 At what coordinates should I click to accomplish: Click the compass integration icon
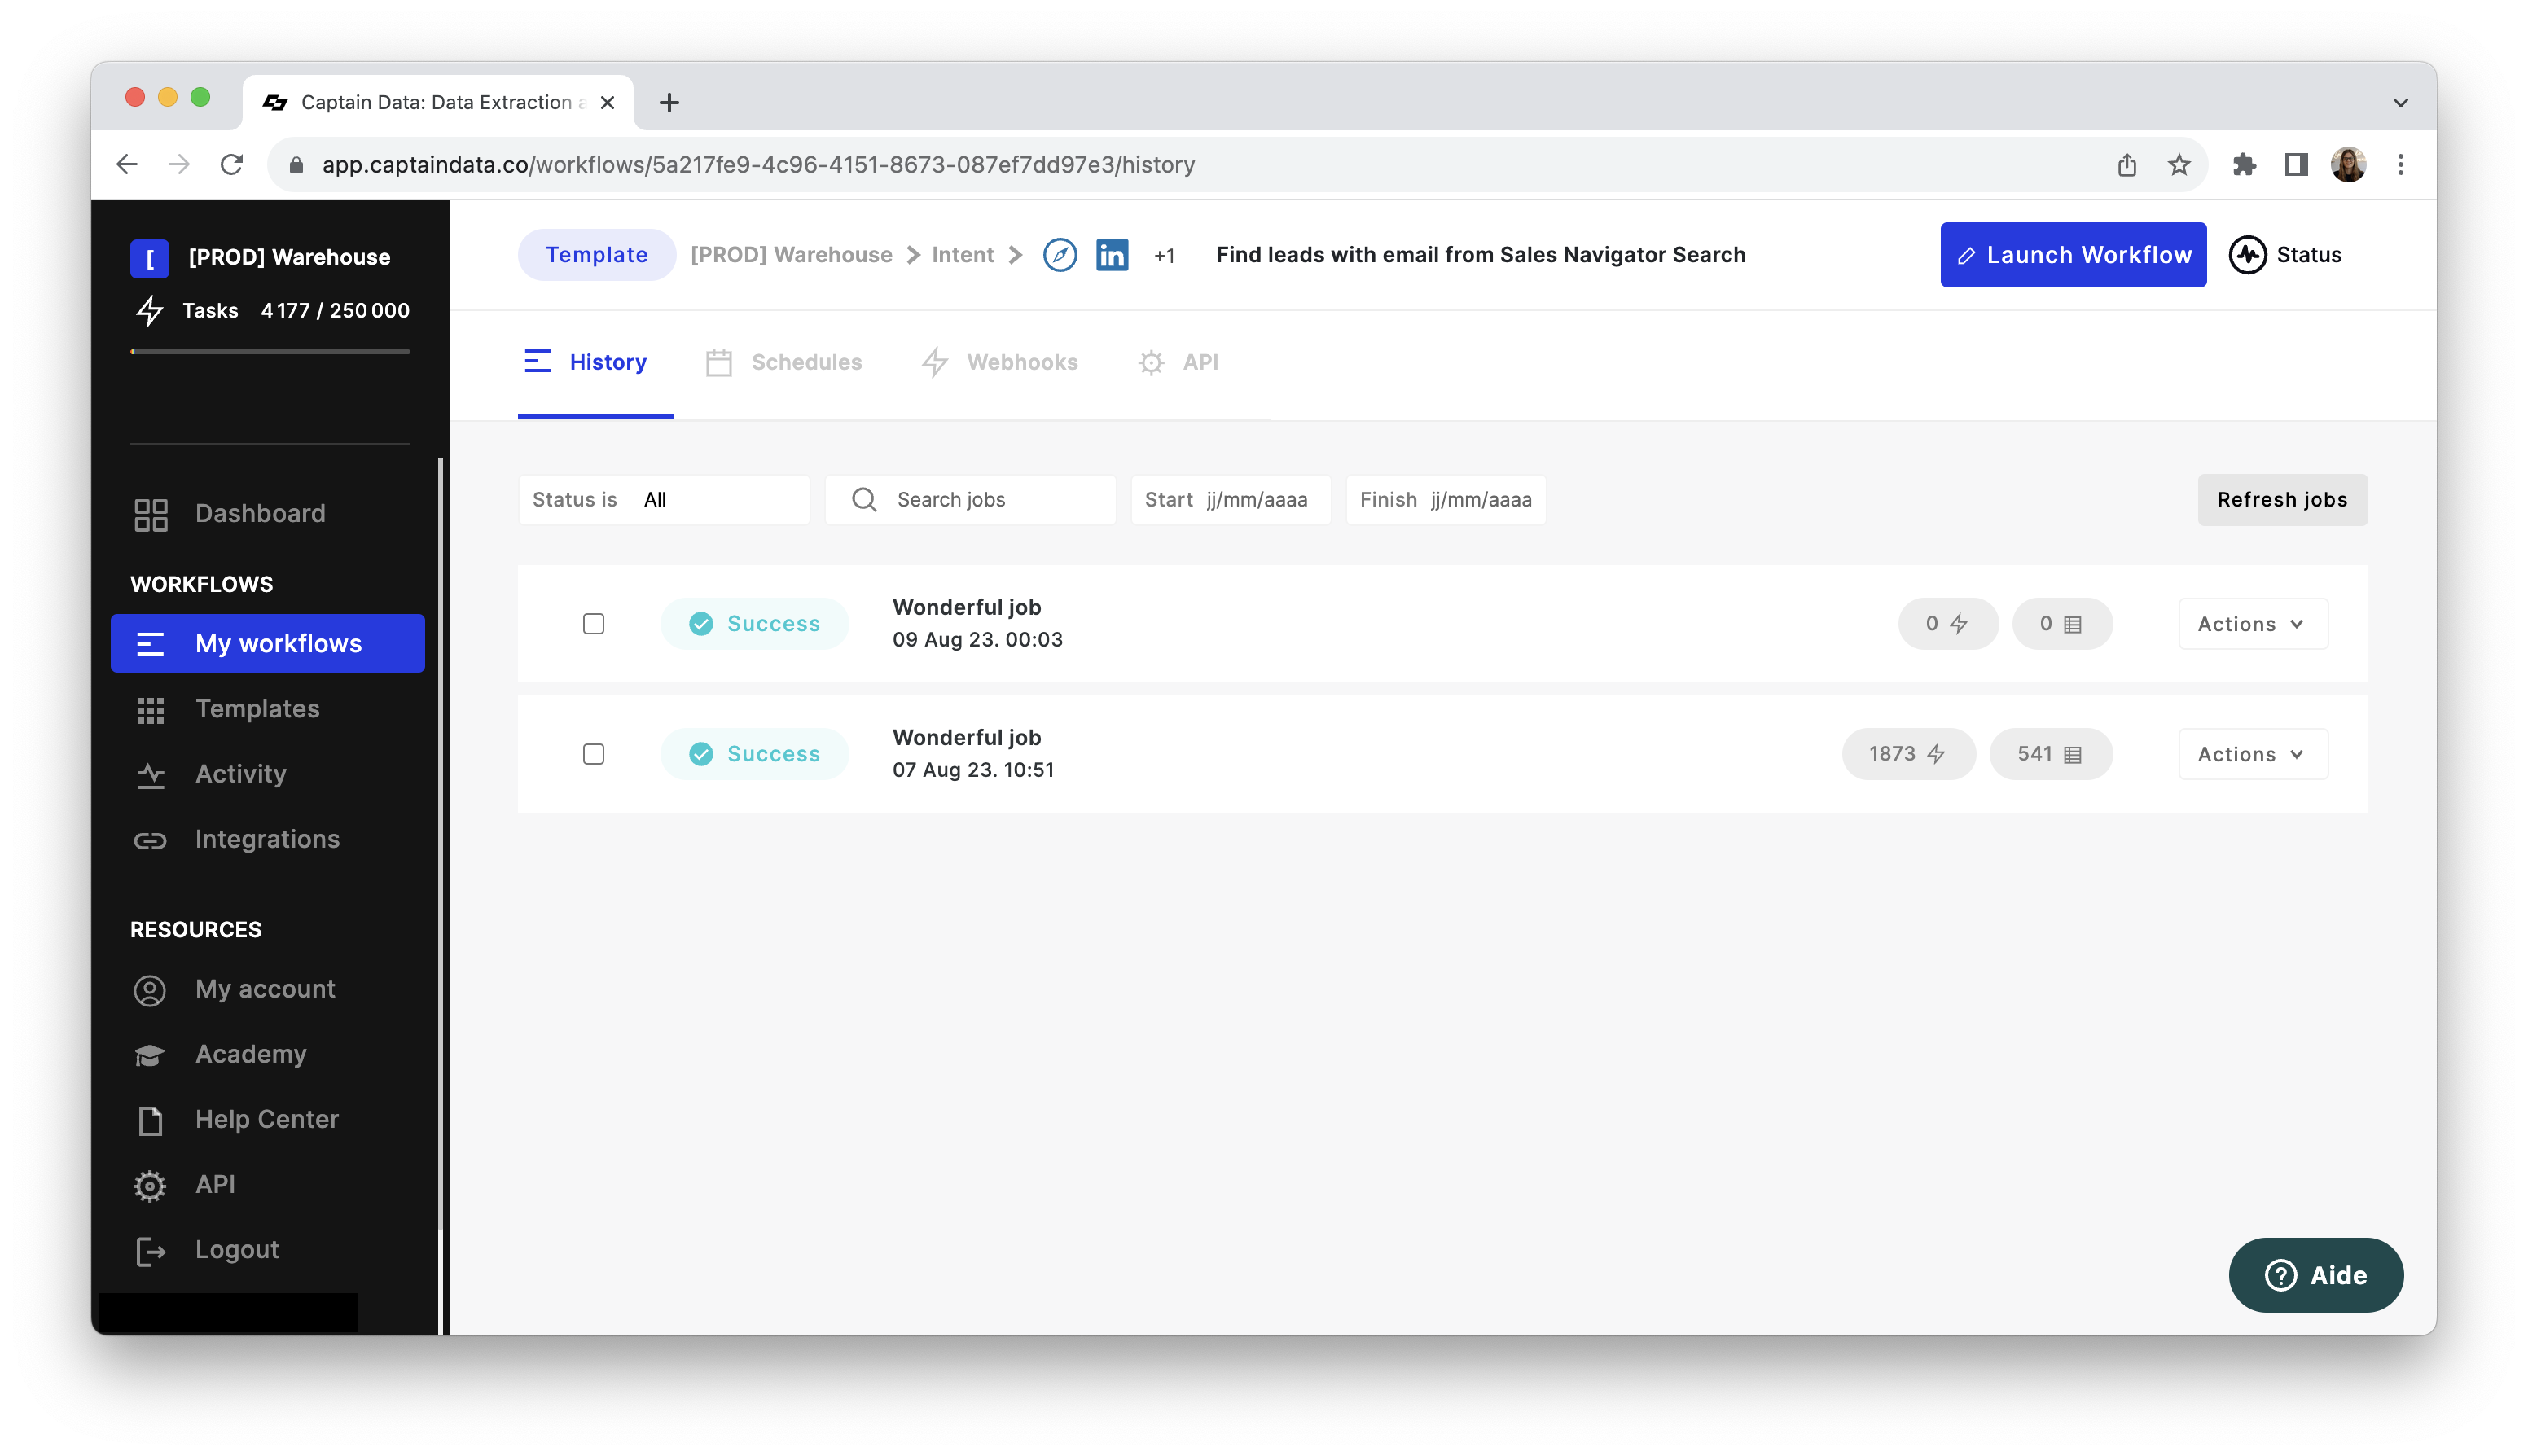click(1059, 255)
